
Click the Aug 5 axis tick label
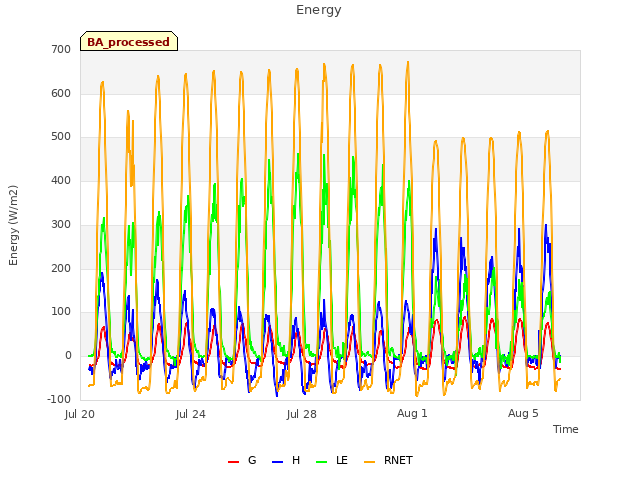(523, 413)
